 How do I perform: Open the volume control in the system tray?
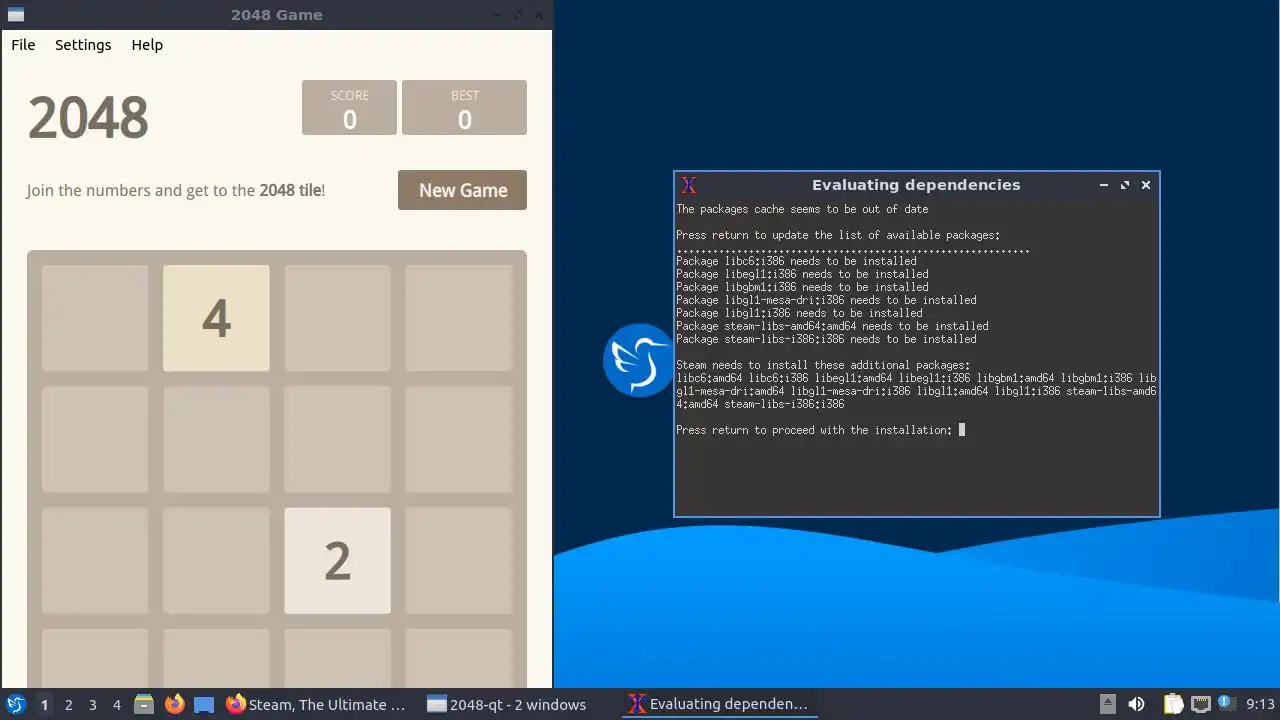1136,704
